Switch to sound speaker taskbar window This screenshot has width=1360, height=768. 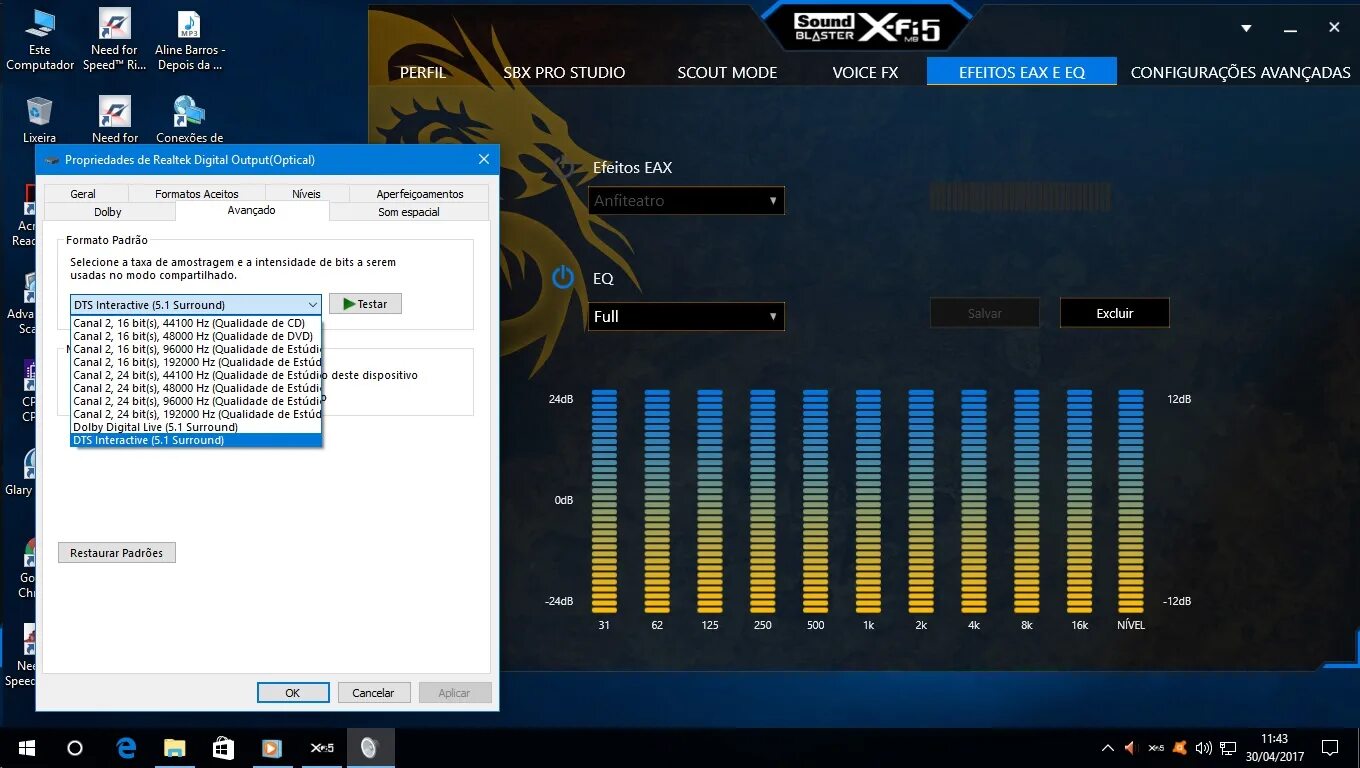[370, 748]
